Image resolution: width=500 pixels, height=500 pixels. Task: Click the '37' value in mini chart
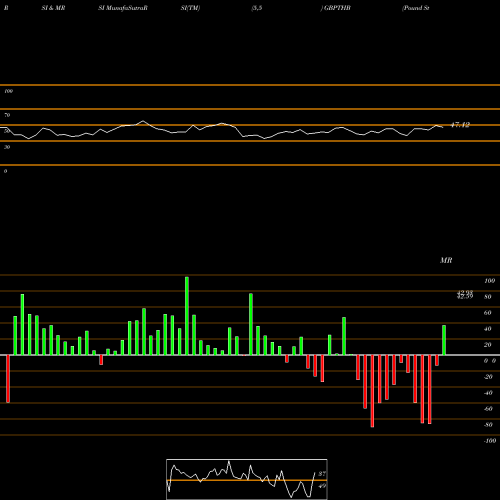pos(322,474)
